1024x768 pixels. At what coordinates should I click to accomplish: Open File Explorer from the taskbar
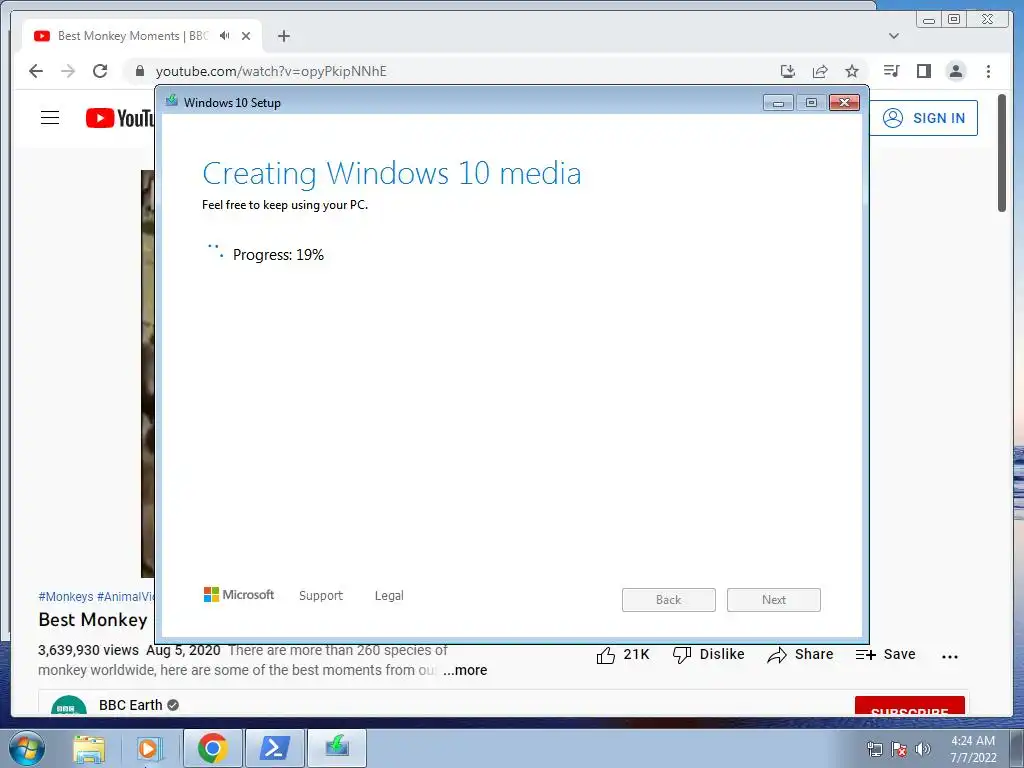(x=89, y=748)
